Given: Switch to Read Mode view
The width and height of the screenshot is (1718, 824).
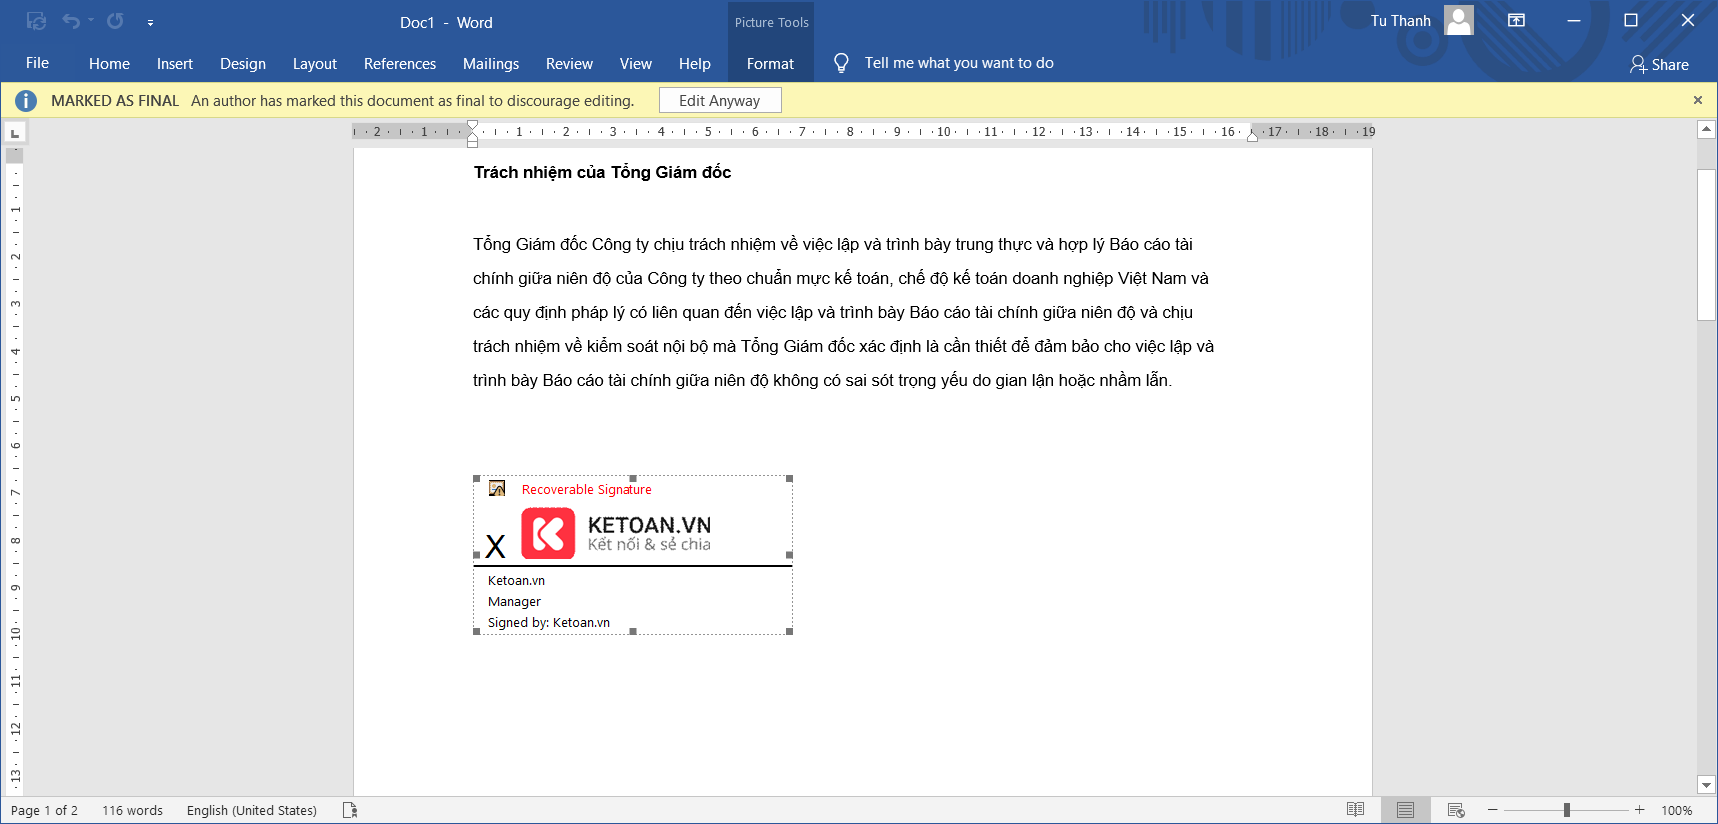Looking at the screenshot, I should click(1355, 810).
